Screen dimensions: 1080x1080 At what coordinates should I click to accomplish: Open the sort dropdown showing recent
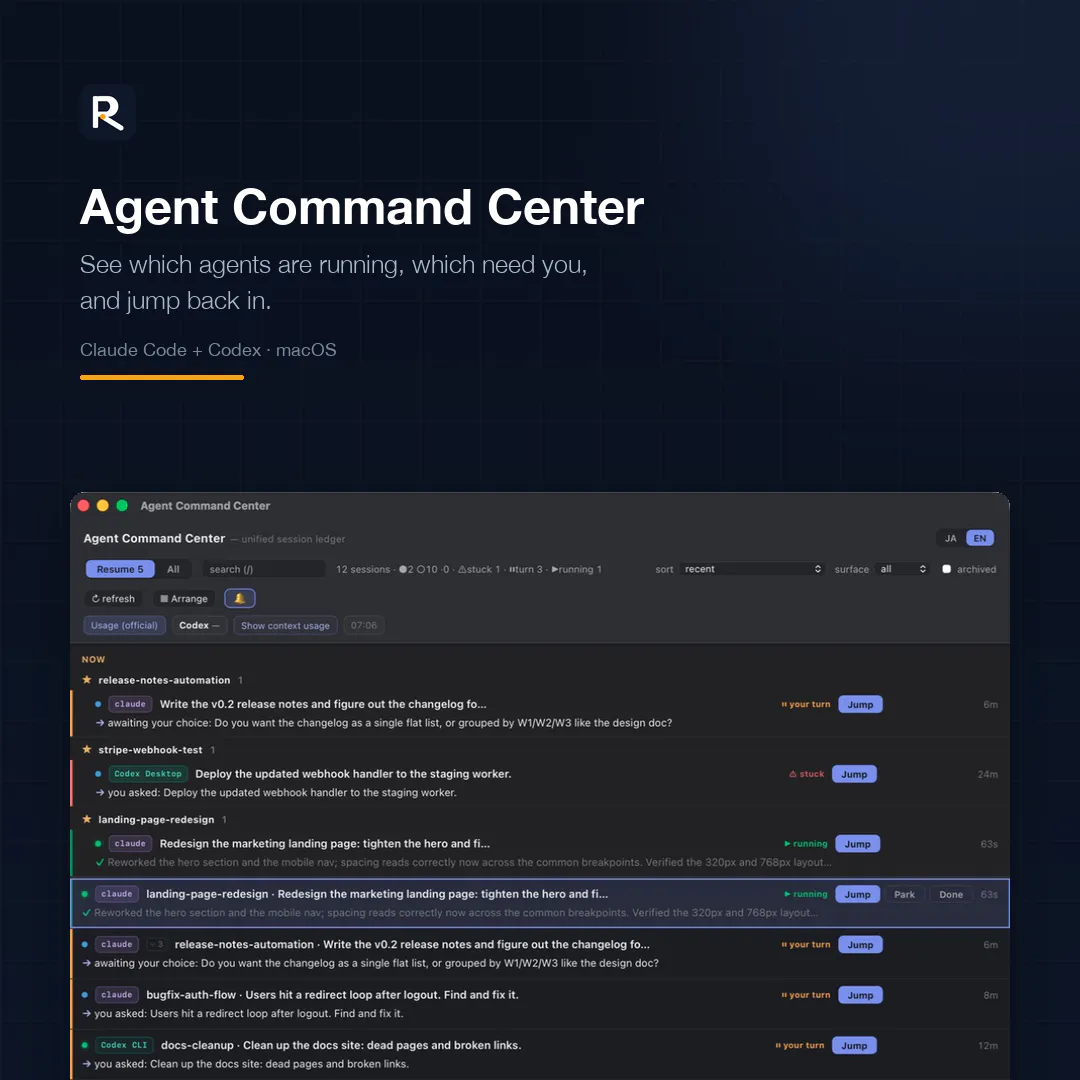point(752,569)
